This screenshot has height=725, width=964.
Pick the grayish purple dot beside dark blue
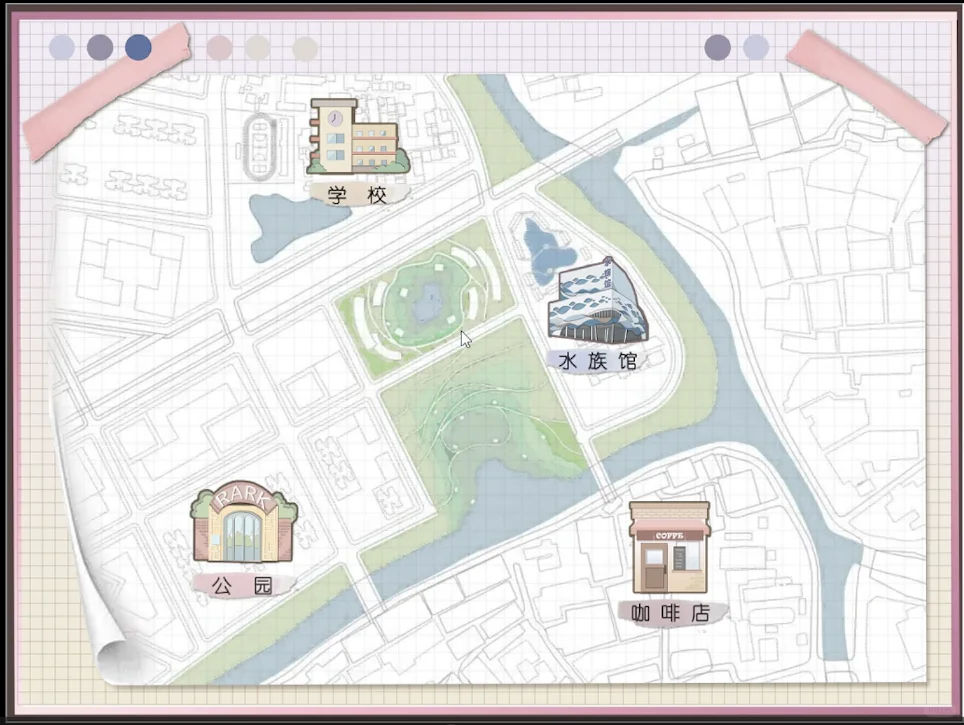(x=100, y=47)
